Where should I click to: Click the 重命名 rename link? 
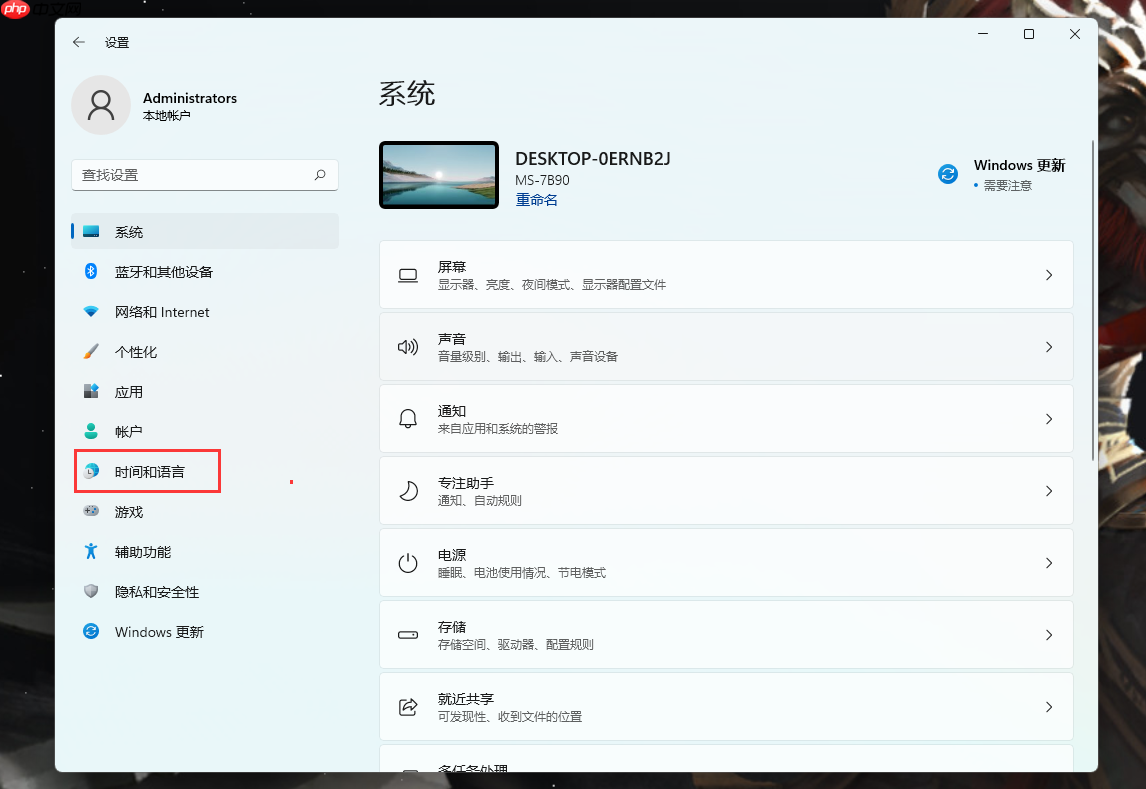tap(536, 200)
